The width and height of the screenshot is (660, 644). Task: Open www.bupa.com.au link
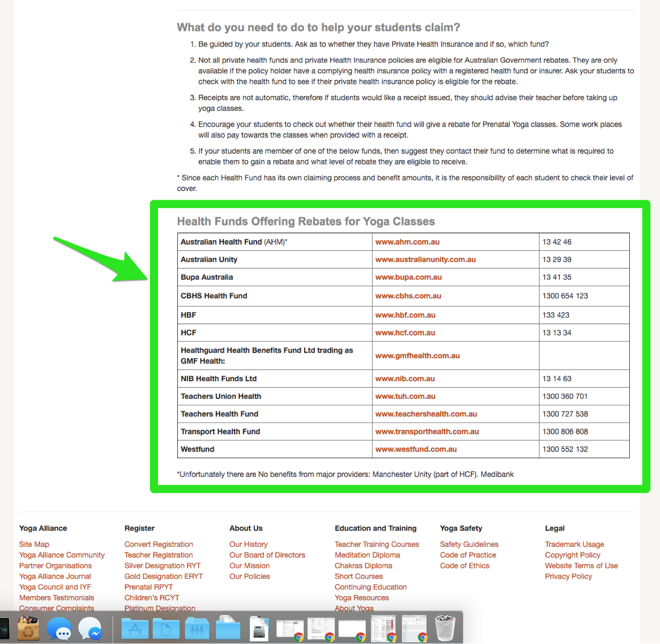click(408, 277)
